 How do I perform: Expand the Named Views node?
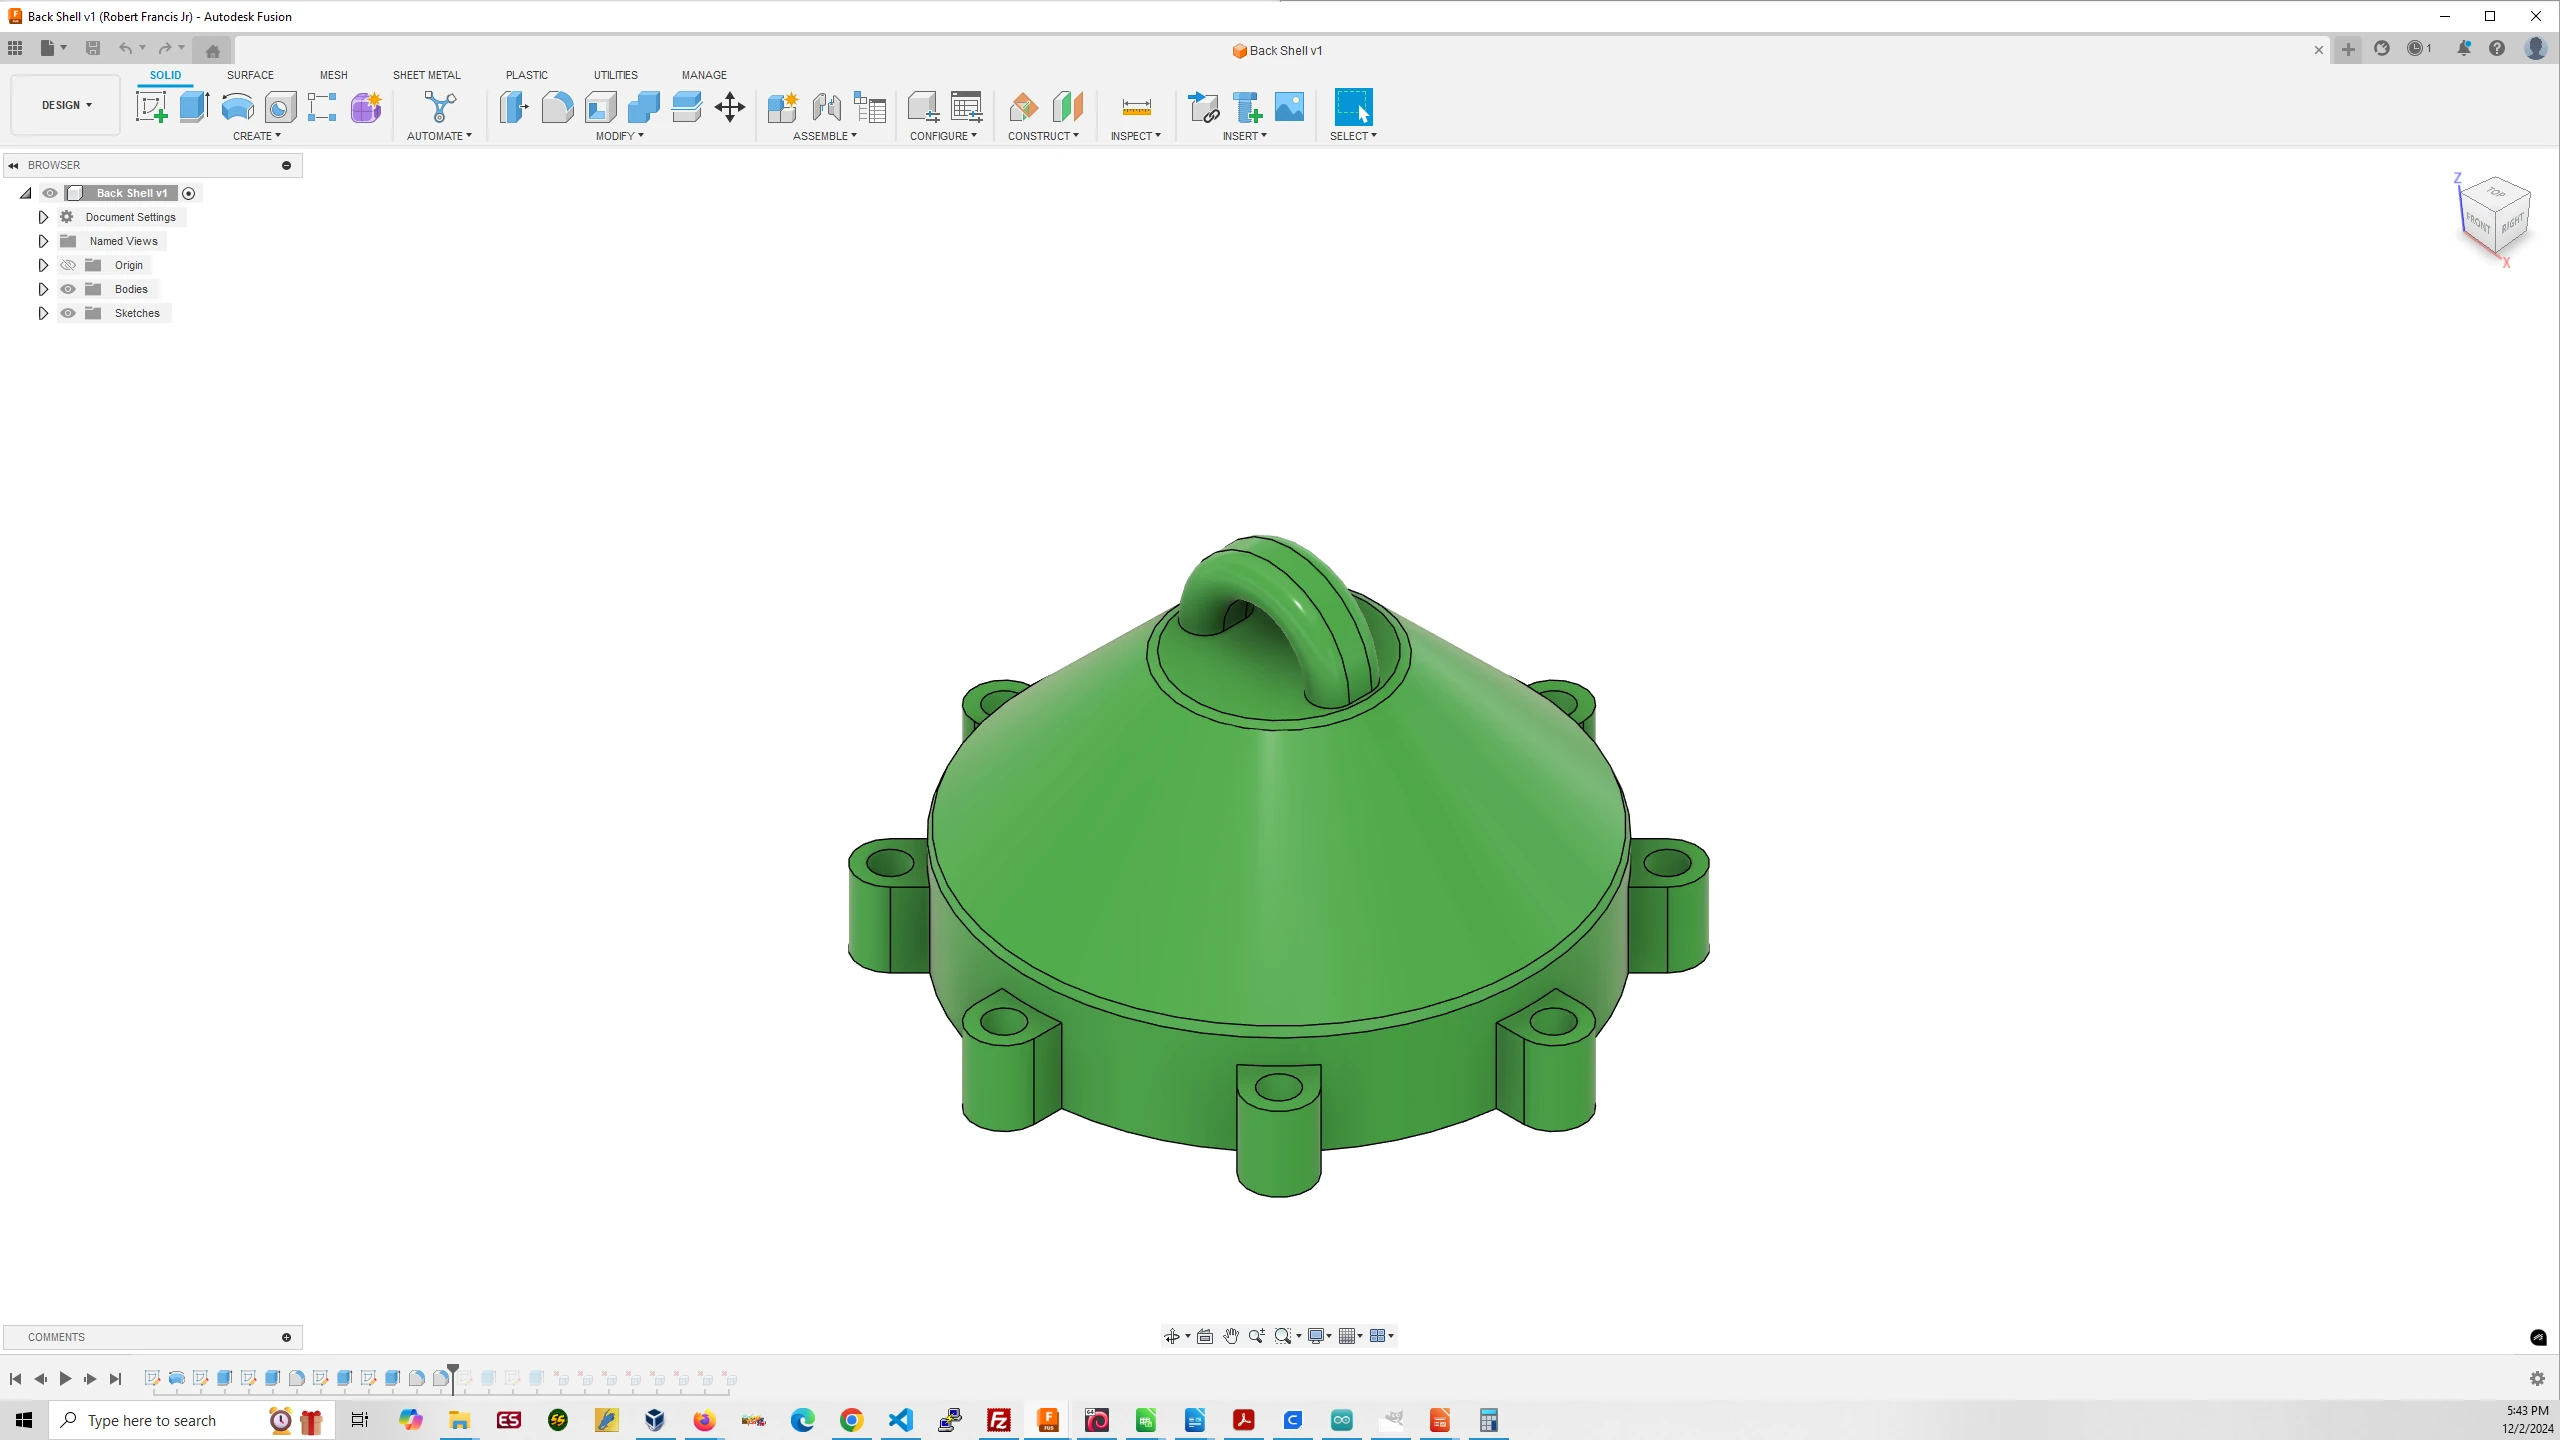[43, 241]
